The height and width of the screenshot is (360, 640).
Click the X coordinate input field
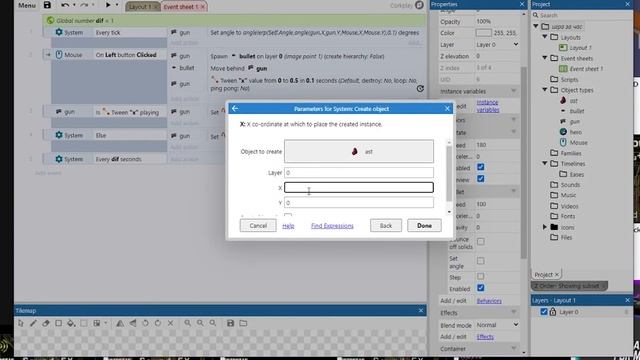359,187
